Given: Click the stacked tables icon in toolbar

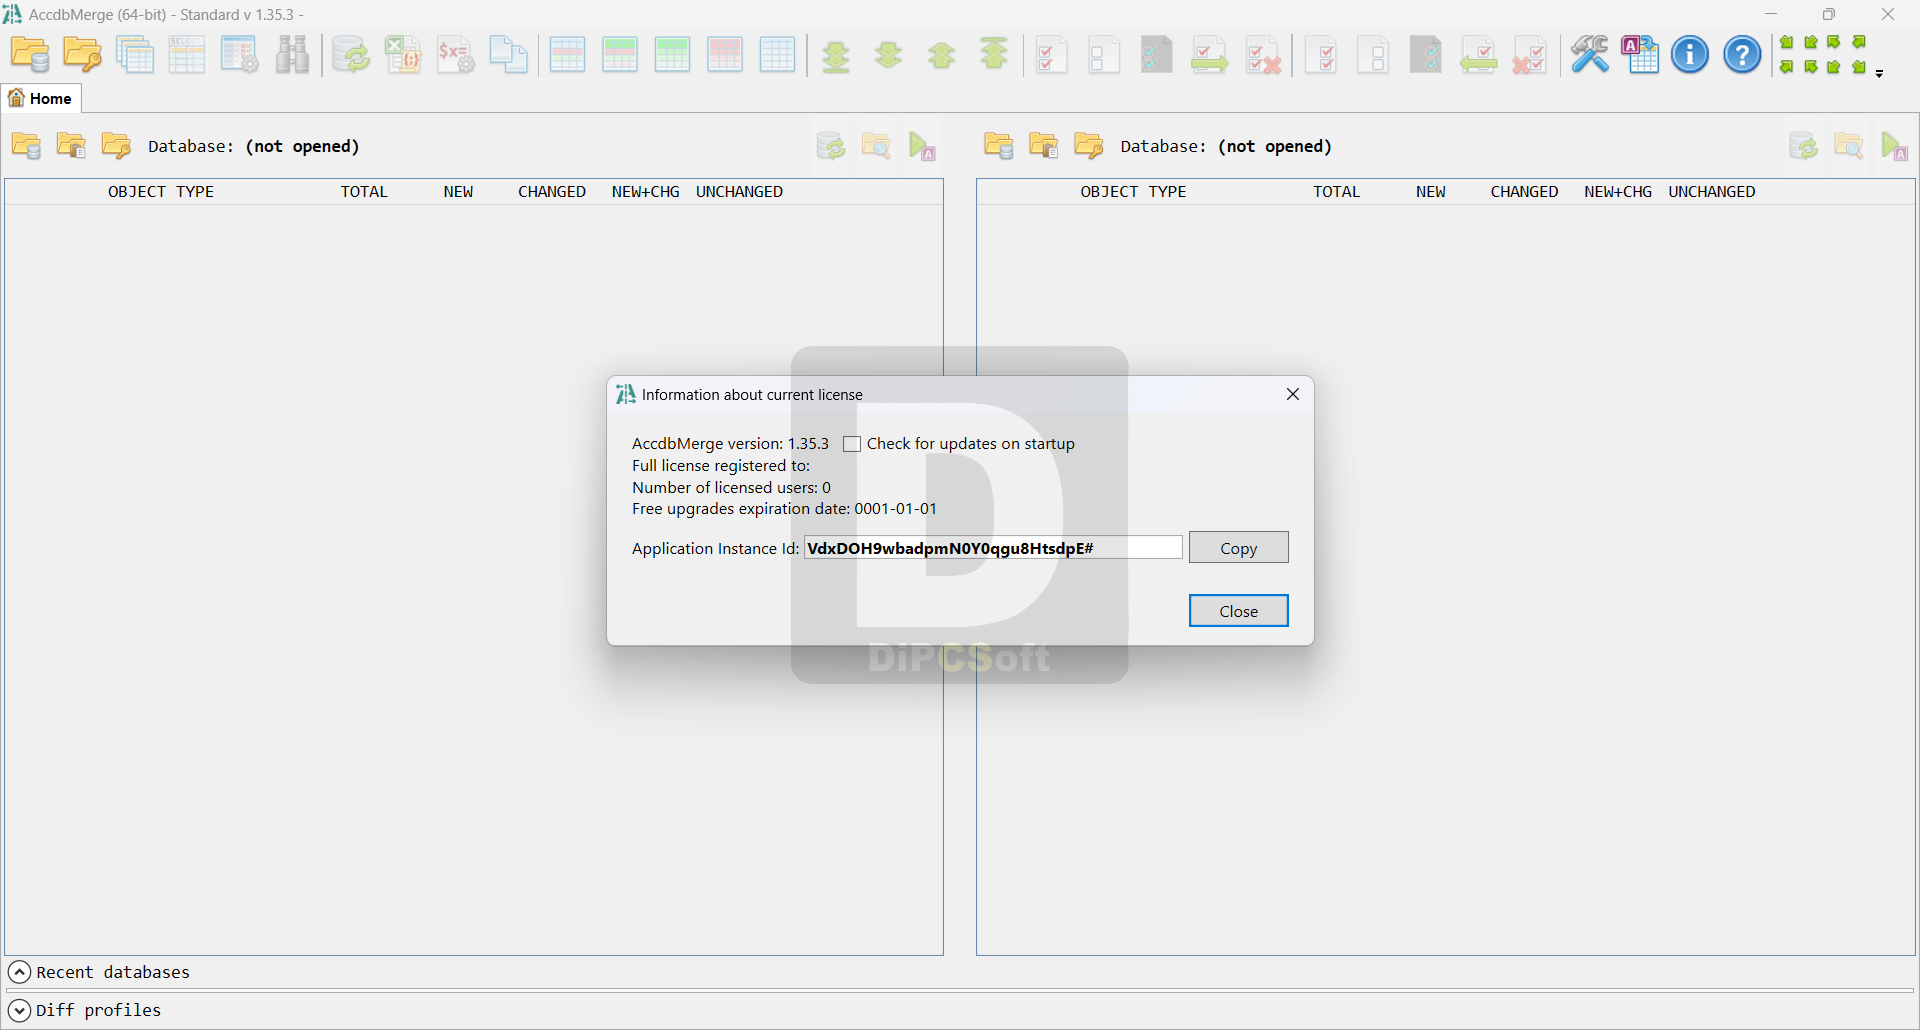Looking at the screenshot, I should point(135,55).
